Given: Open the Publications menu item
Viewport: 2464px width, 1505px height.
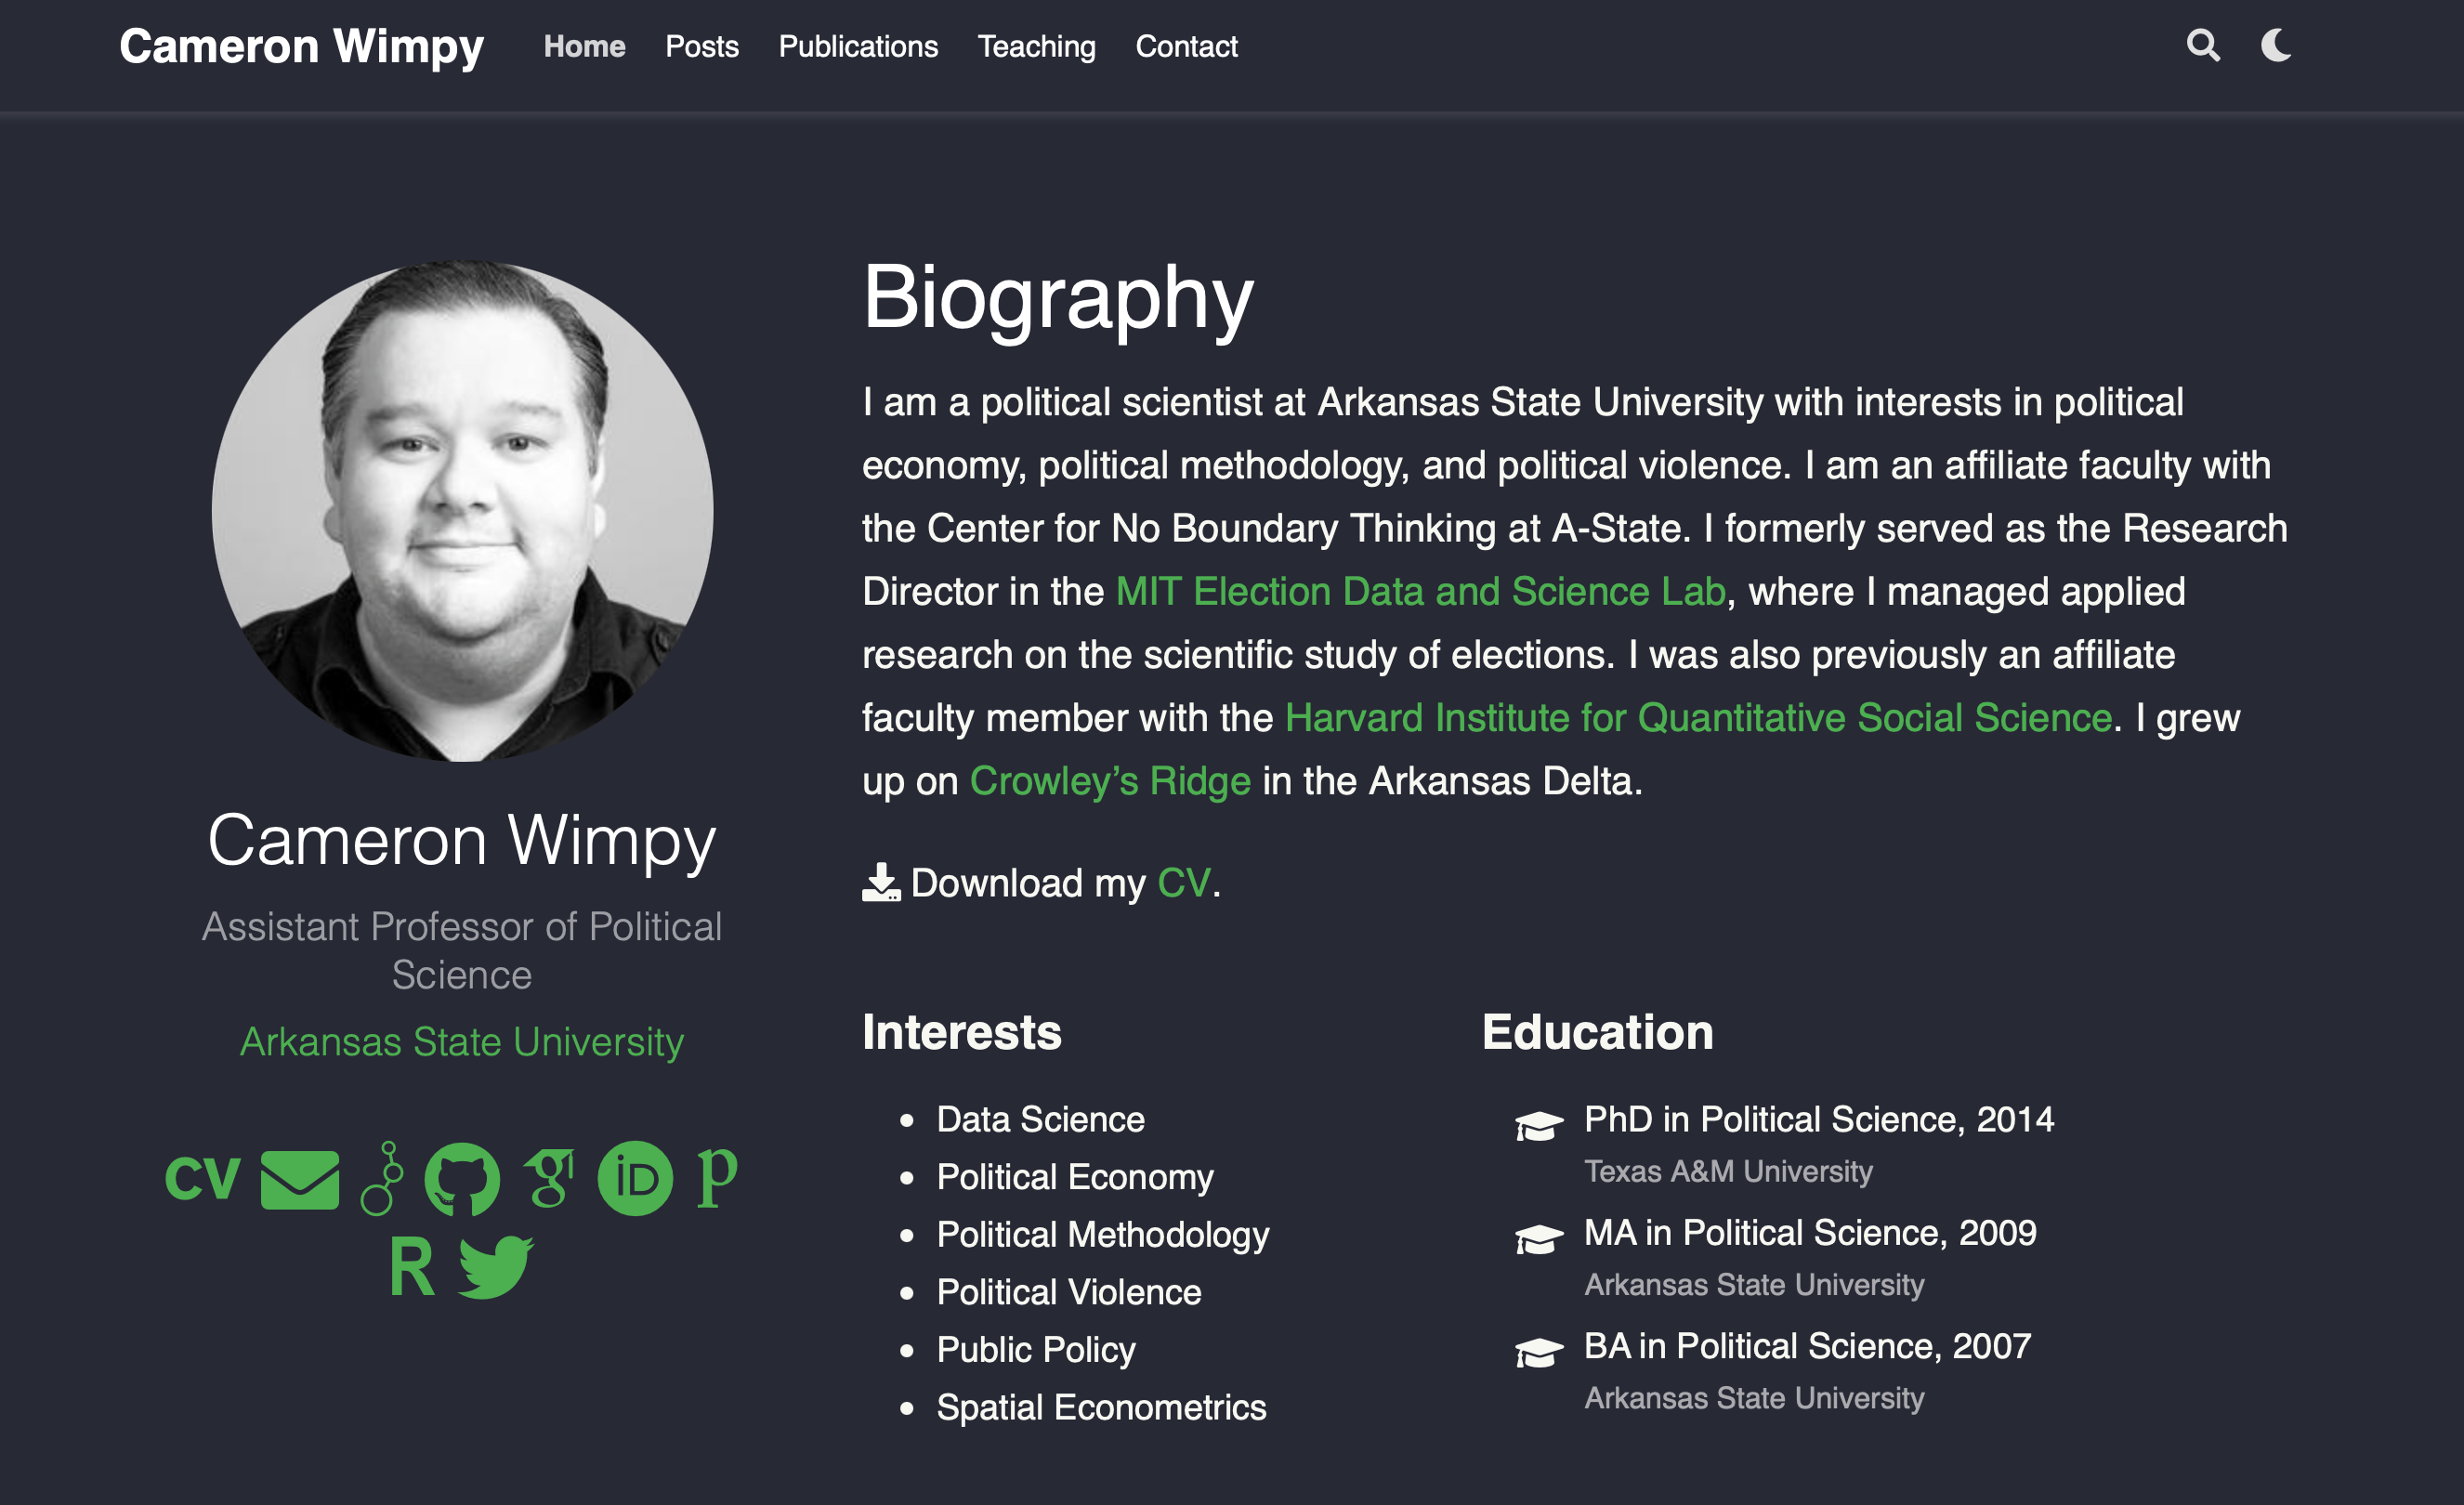Looking at the screenshot, I should pyautogui.click(x=858, y=46).
